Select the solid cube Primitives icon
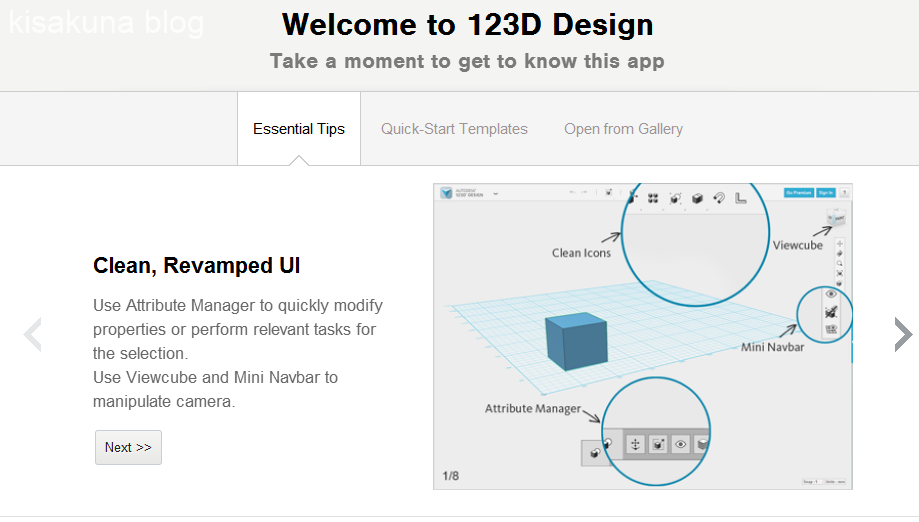919x522 pixels. tap(697, 198)
